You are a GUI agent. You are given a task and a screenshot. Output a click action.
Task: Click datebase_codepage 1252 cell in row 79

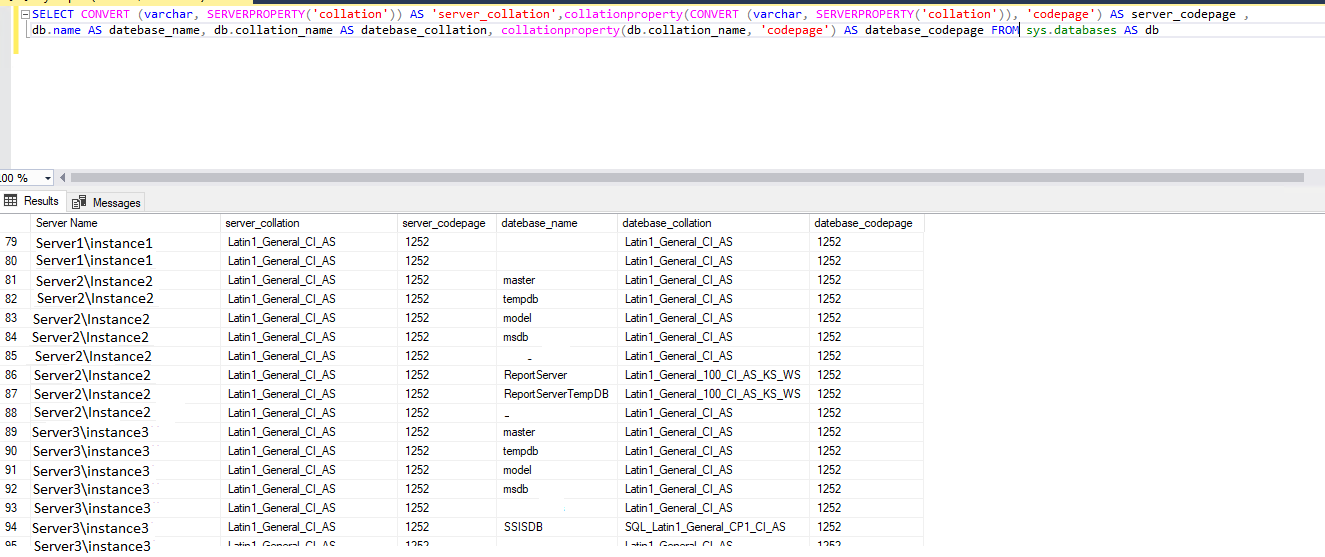pyautogui.click(x=867, y=242)
